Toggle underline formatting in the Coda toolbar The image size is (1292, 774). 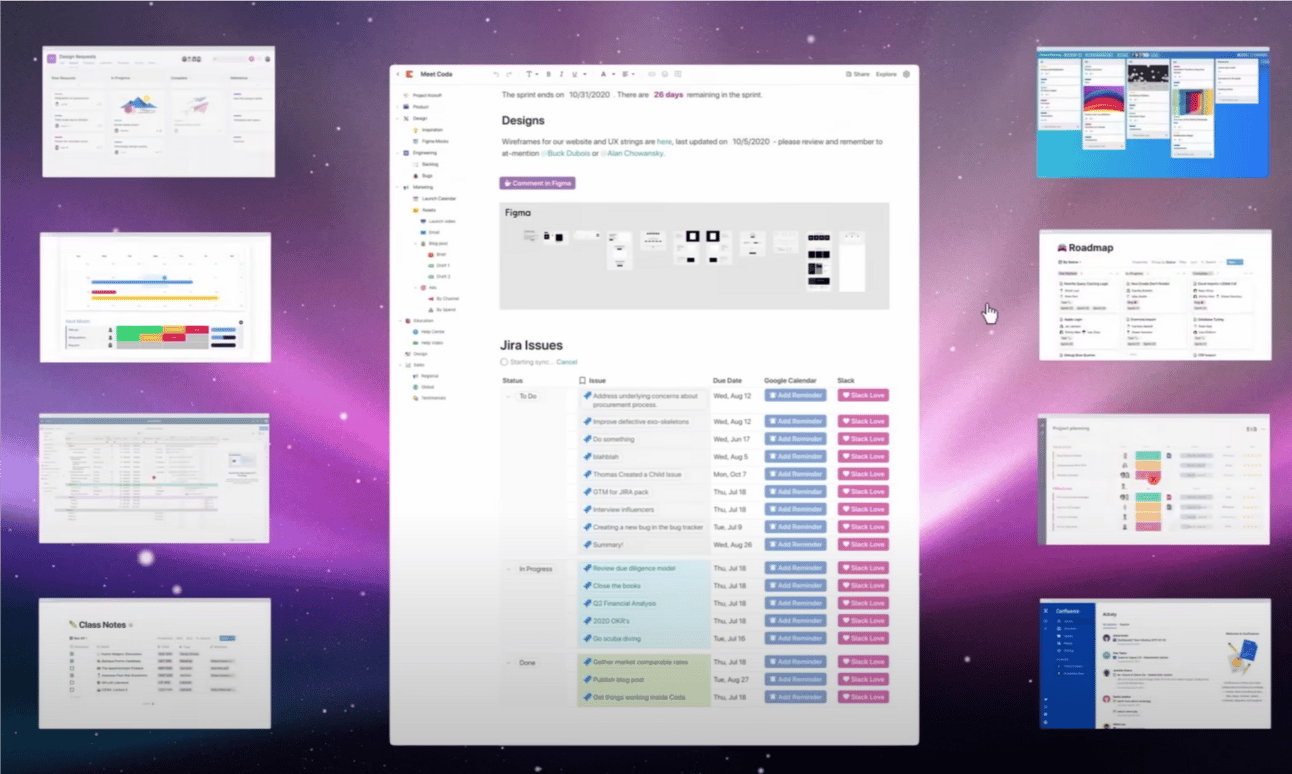click(573, 74)
